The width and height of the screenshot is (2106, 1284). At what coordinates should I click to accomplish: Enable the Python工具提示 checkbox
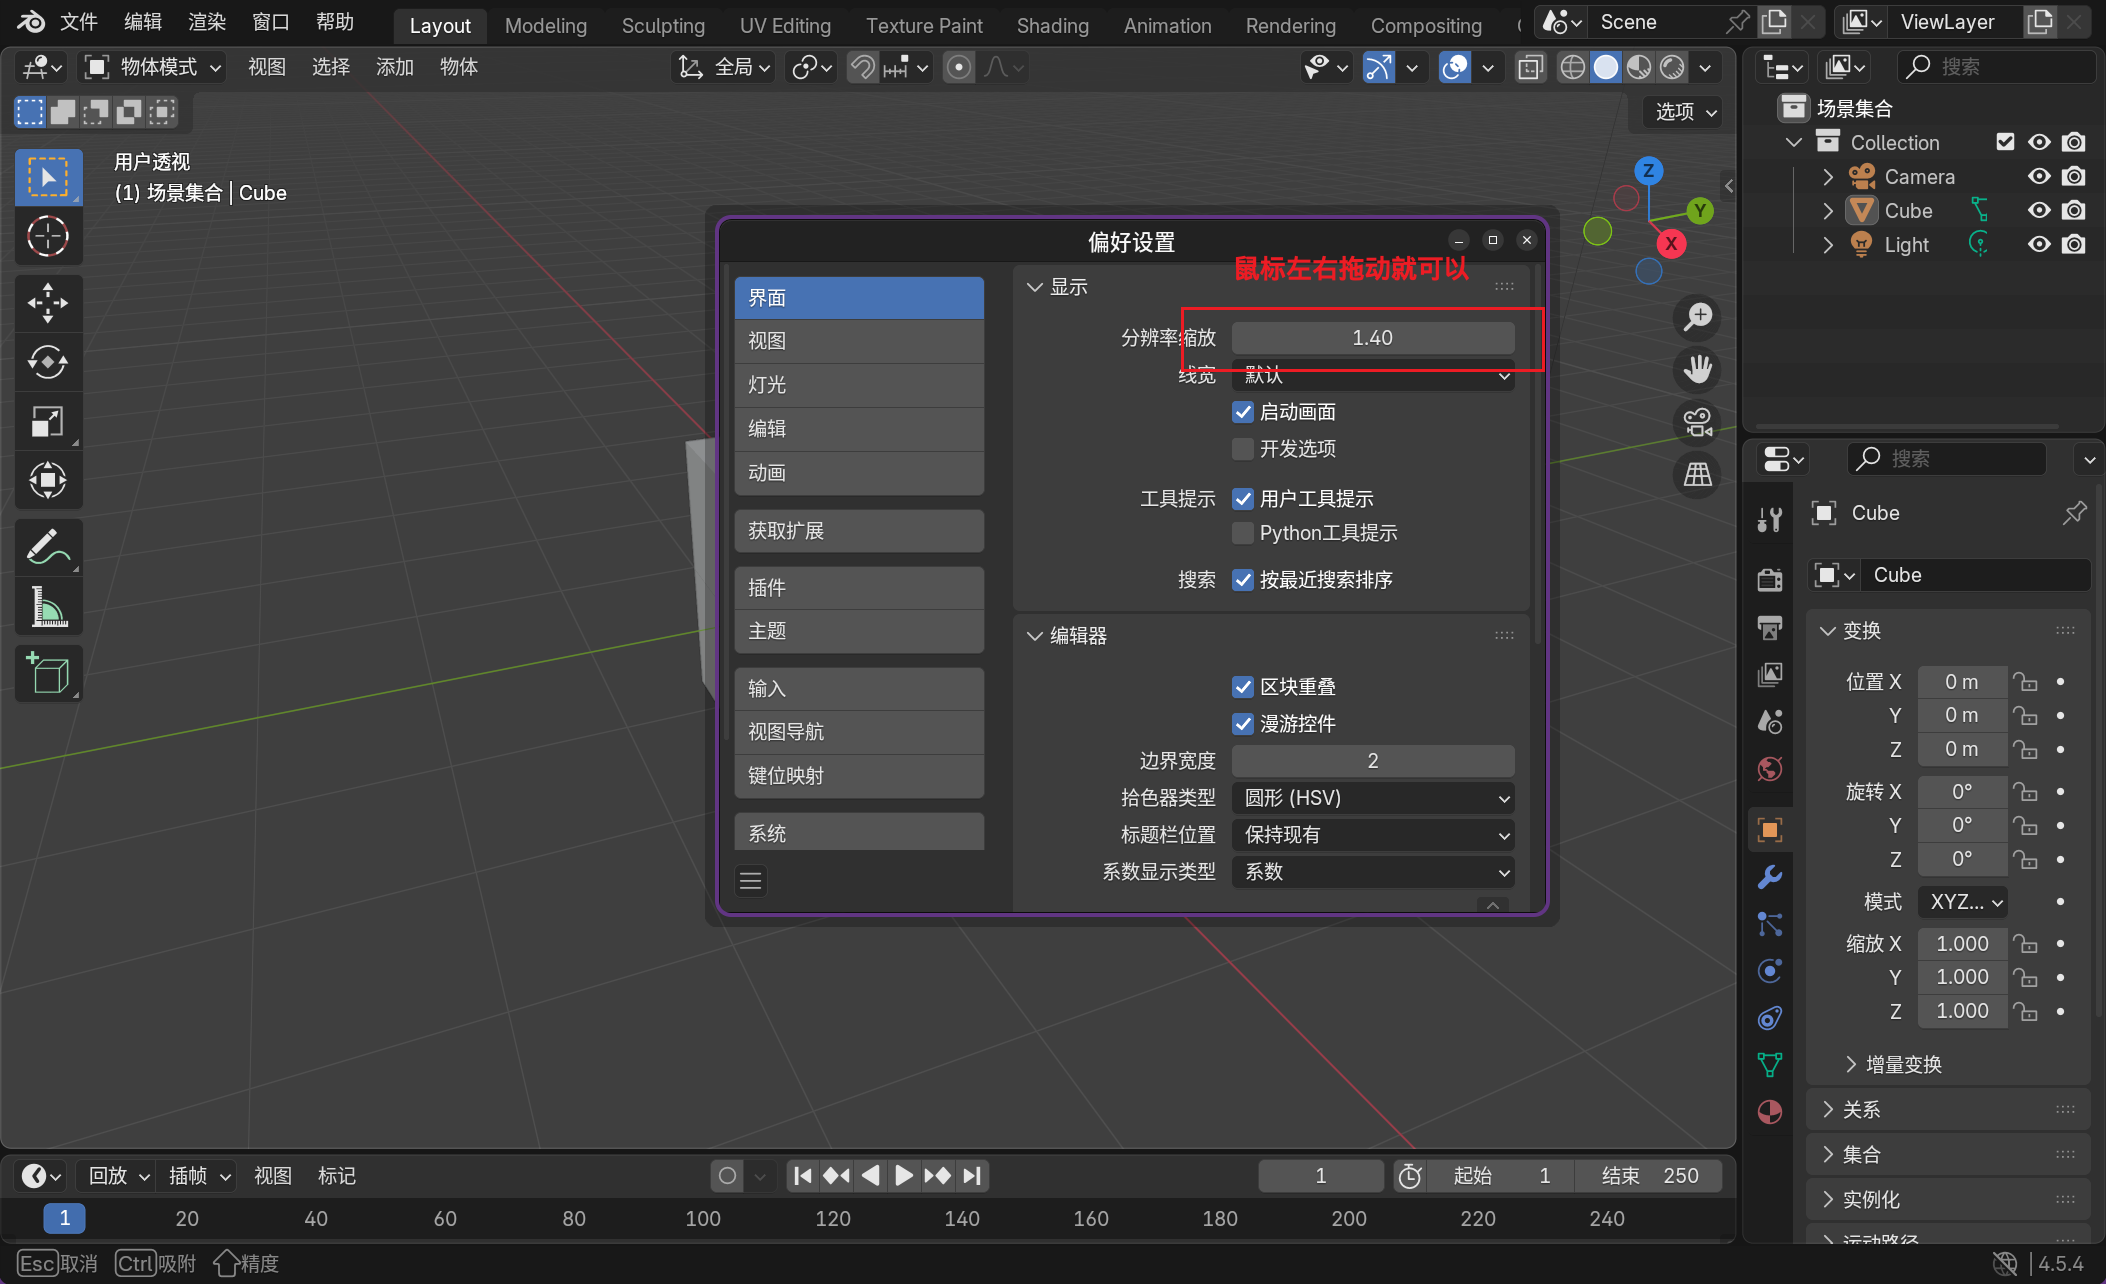coord(1243,533)
